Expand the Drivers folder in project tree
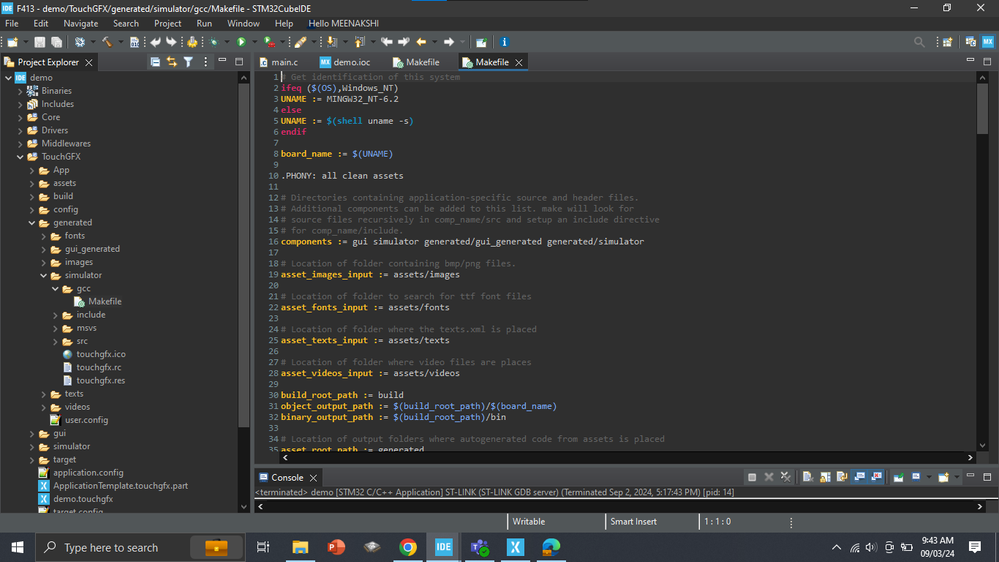 [x=20, y=130]
